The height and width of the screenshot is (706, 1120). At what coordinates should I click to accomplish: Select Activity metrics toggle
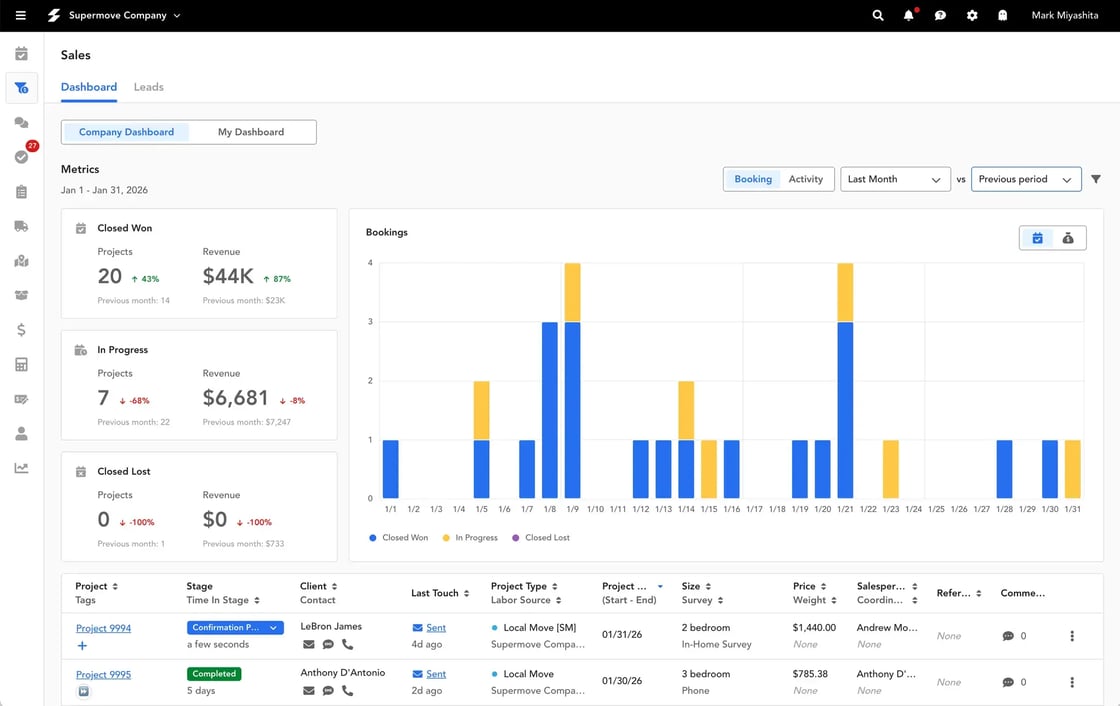[x=806, y=179]
